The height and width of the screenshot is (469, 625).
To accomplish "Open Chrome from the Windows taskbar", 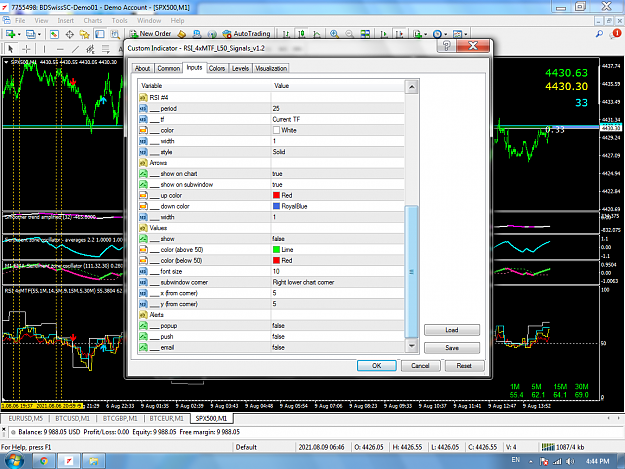I will pos(44,461).
